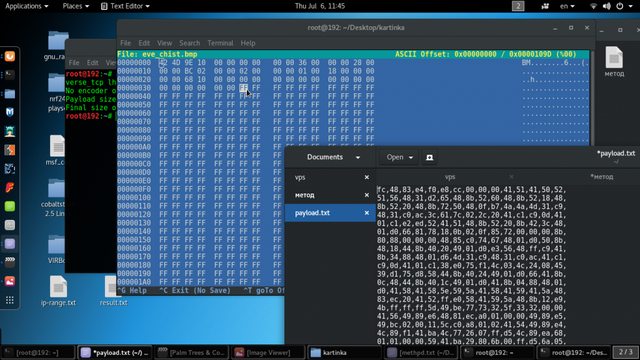Switch to the *метод tab in editor
The width and height of the screenshot is (640, 360).
tap(601, 177)
